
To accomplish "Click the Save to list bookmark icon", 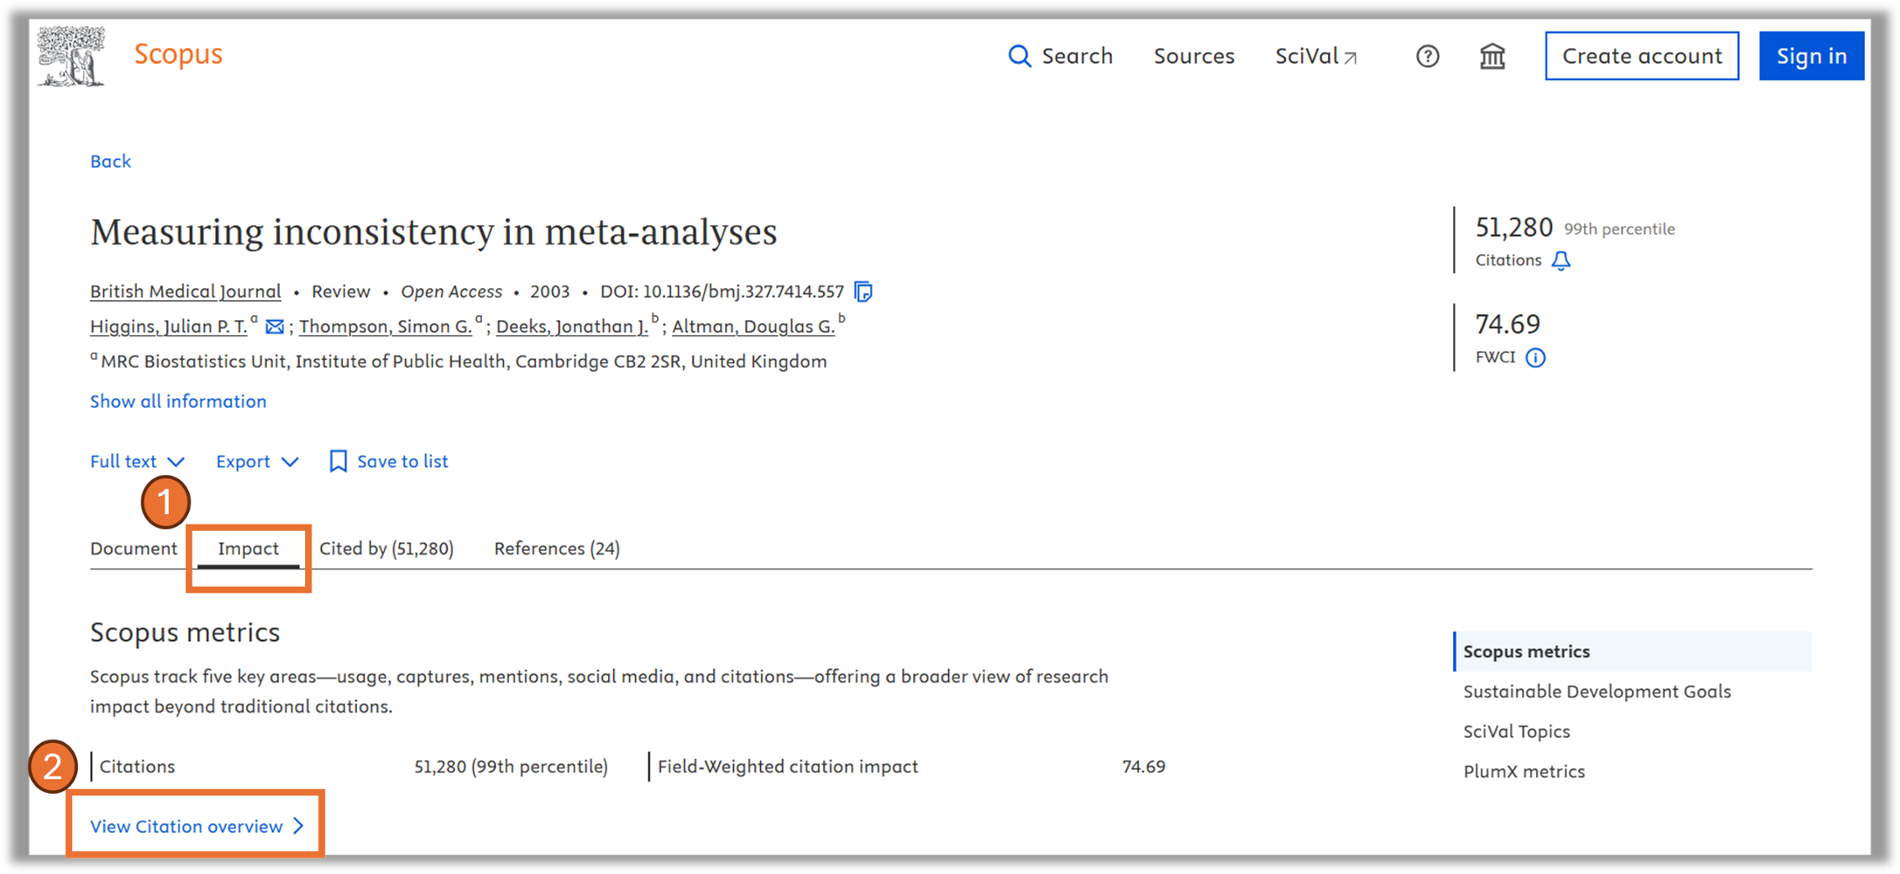I will point(338,461).
